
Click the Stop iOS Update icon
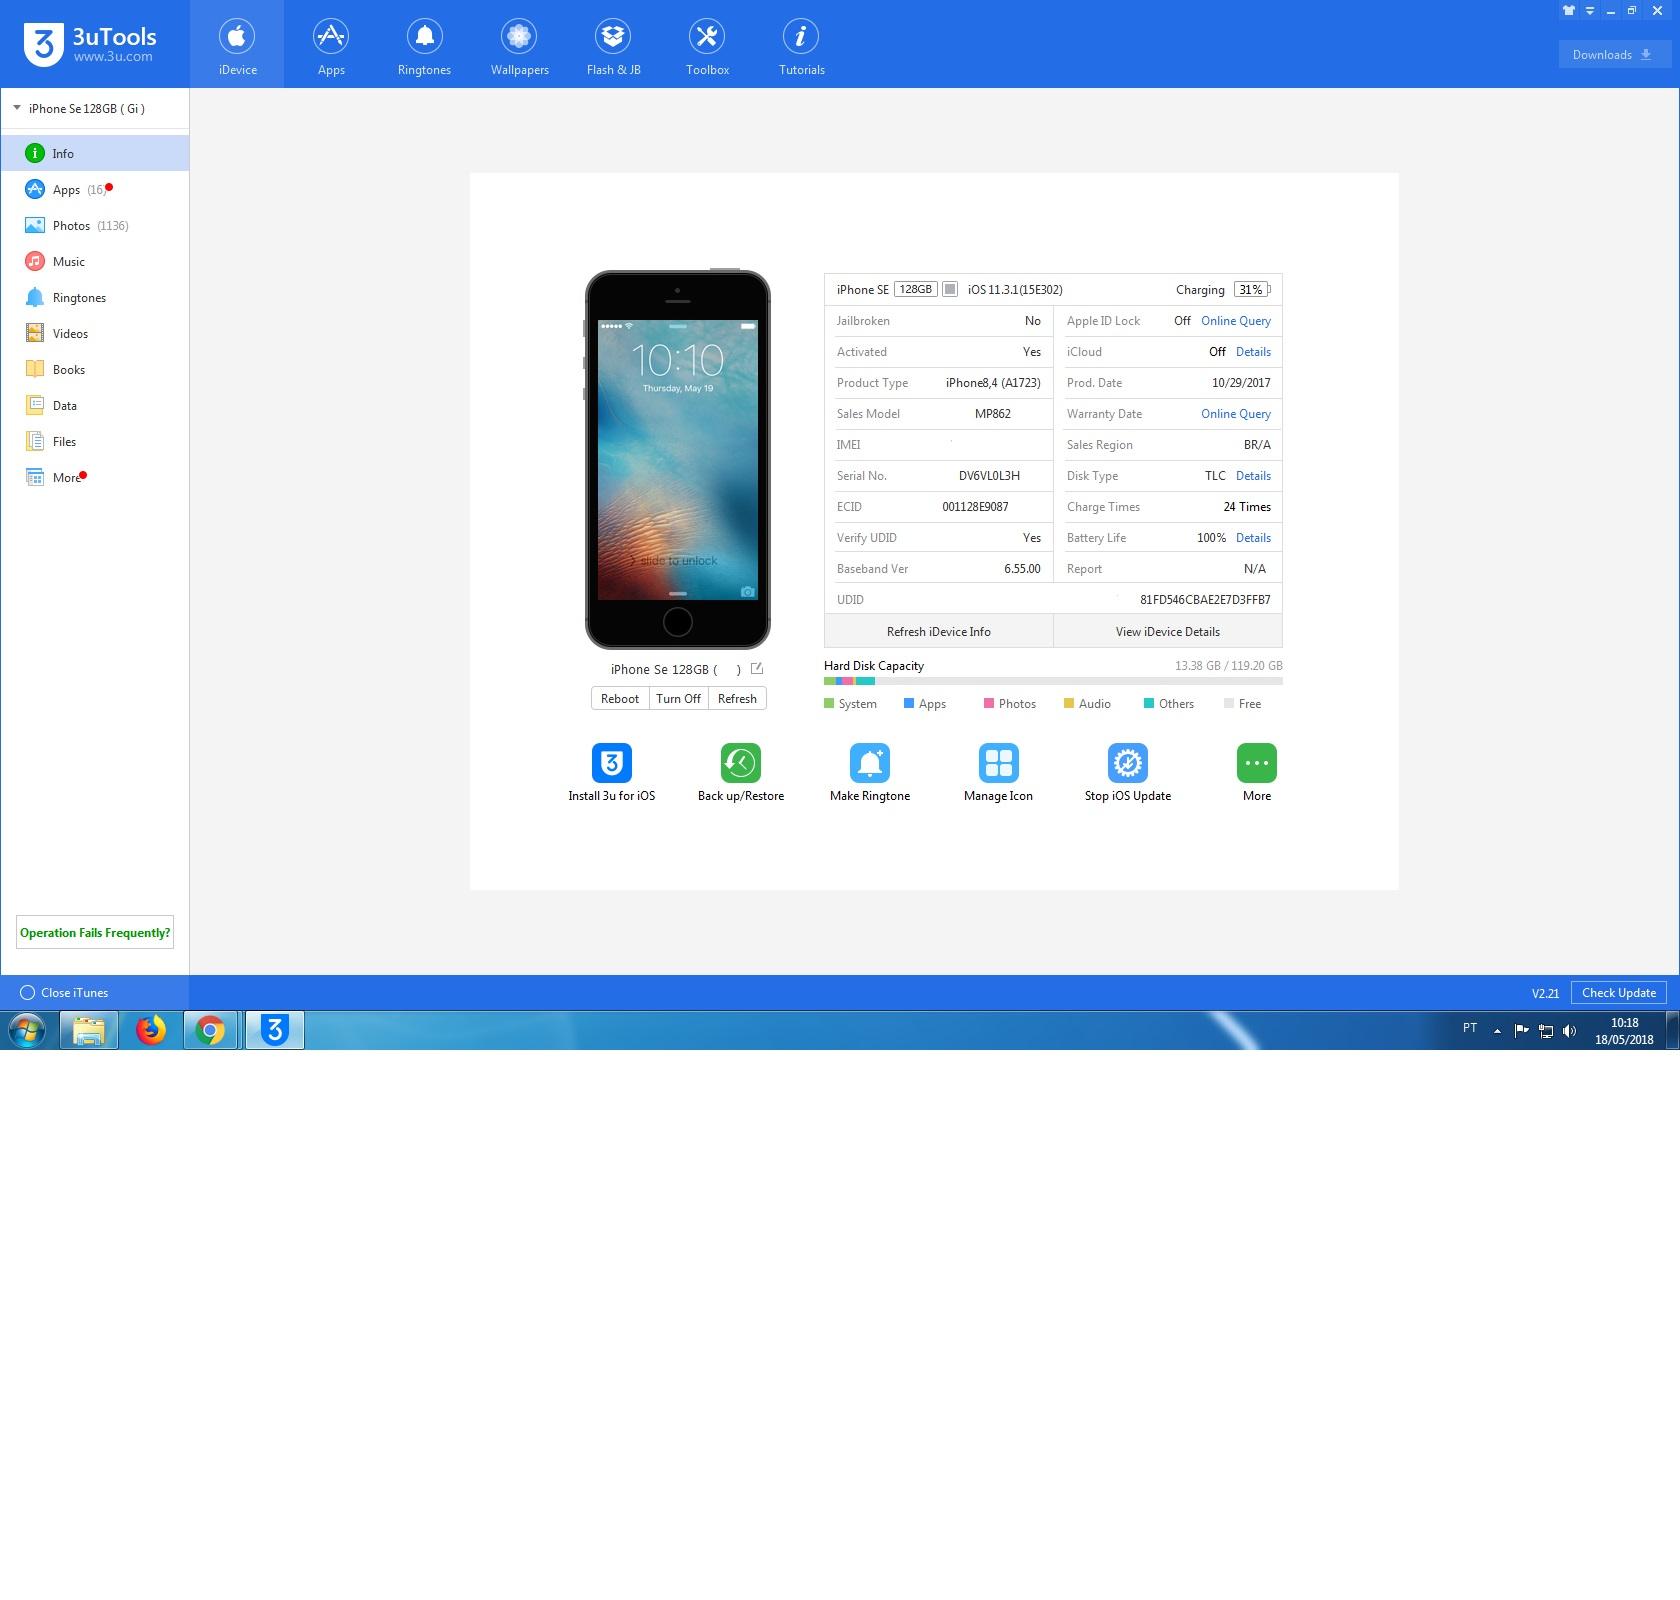click(1128, 763)
